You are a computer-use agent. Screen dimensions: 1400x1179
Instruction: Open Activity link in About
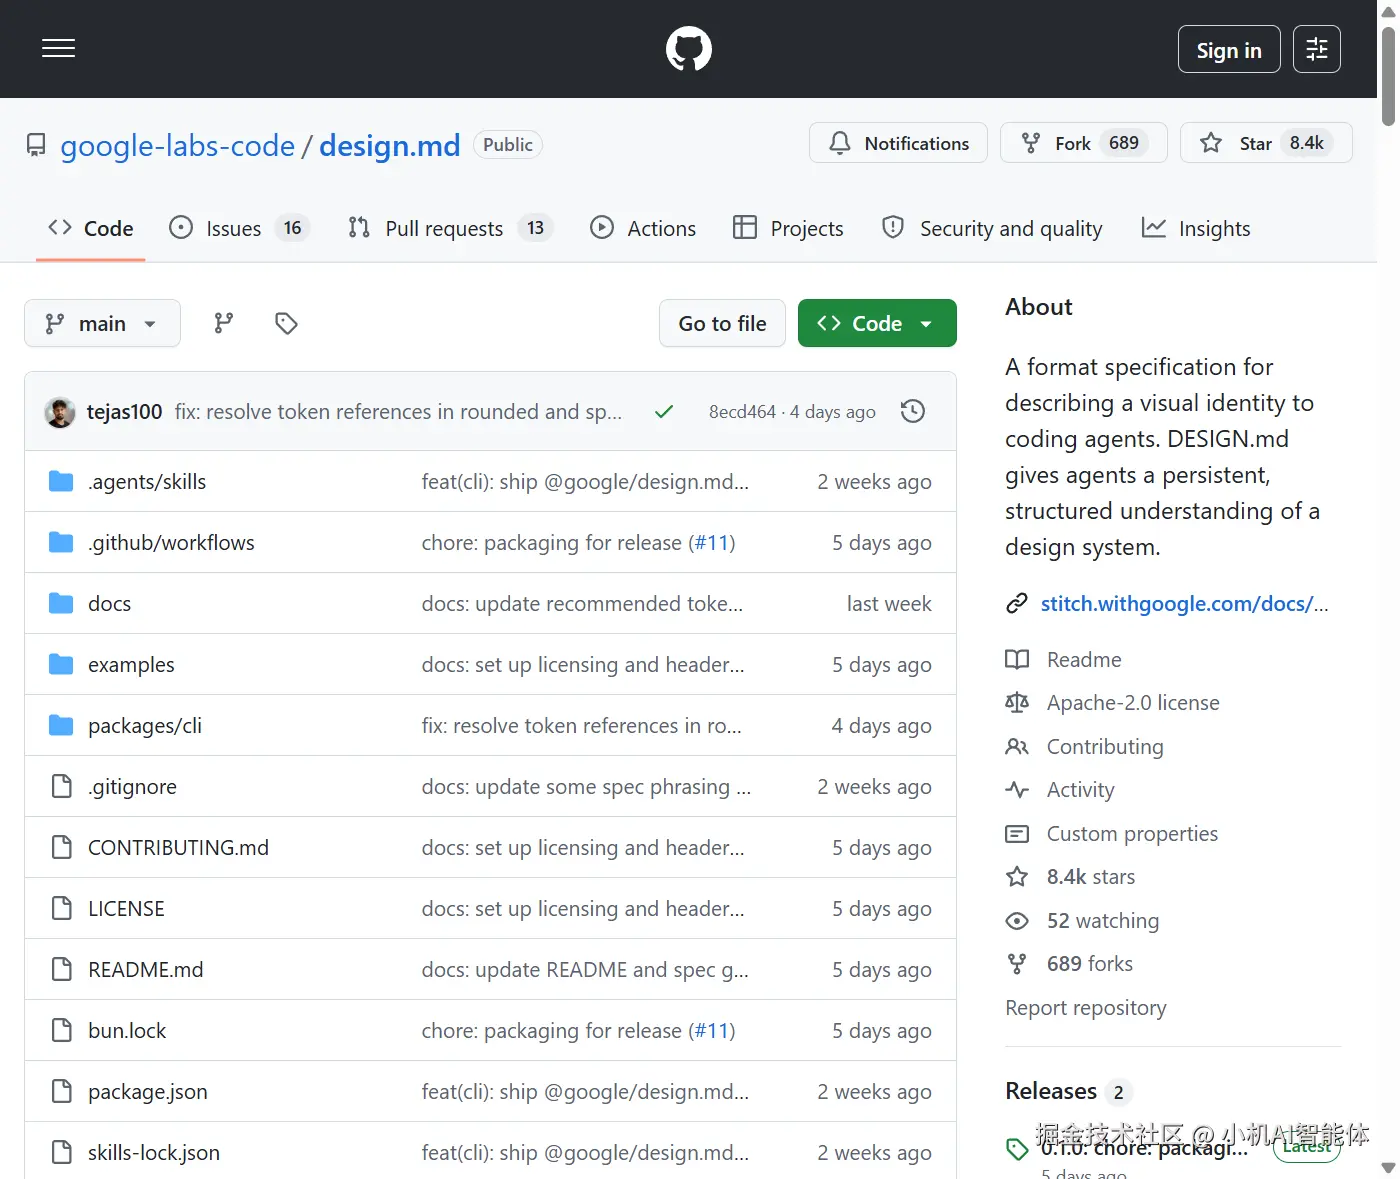(1080, 790)
